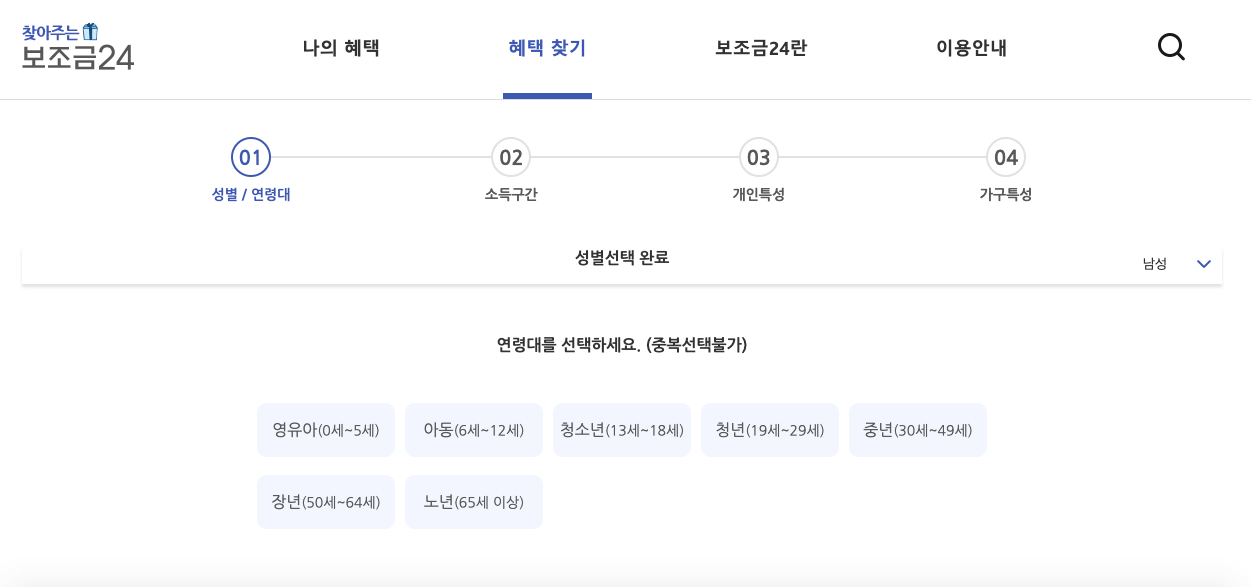The height and width of the screenshot is (587, 1251).
Task: Click the step 01 성별/연령대 circle indicator
Action: click(x=250, y=157)
